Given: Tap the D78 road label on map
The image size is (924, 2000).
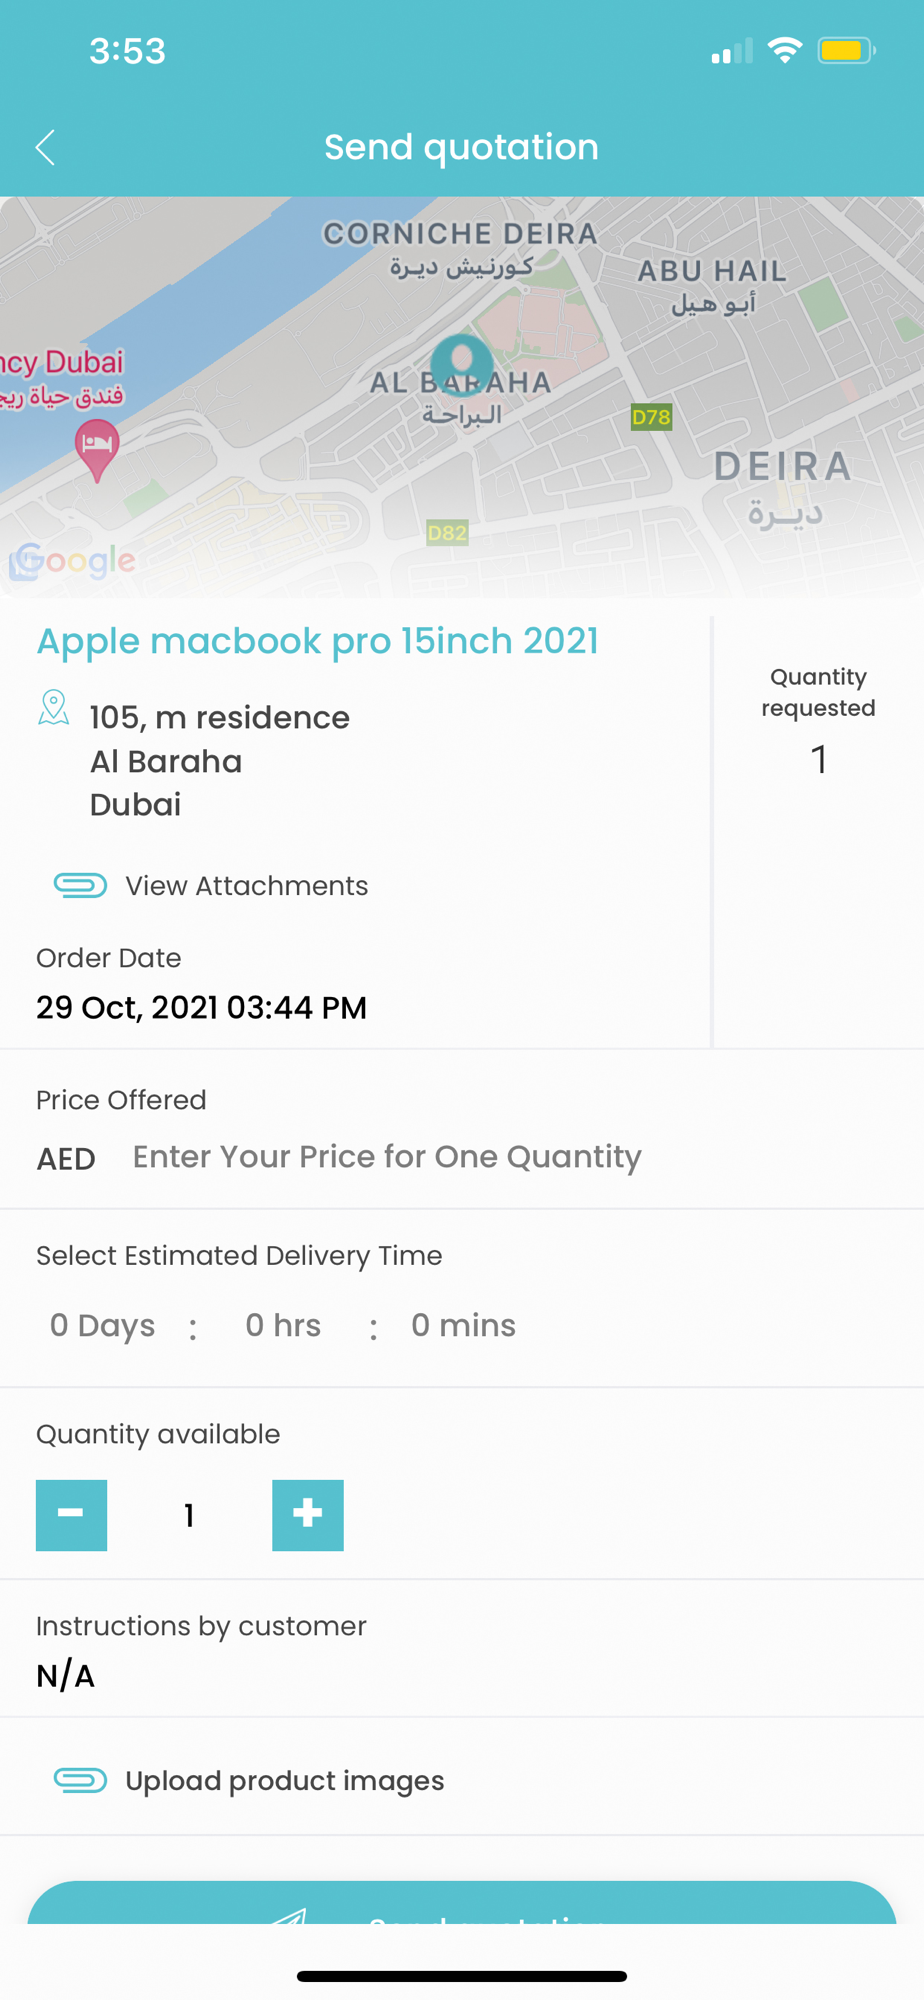Looking at the screenshot, I should (x=651, y=417).
